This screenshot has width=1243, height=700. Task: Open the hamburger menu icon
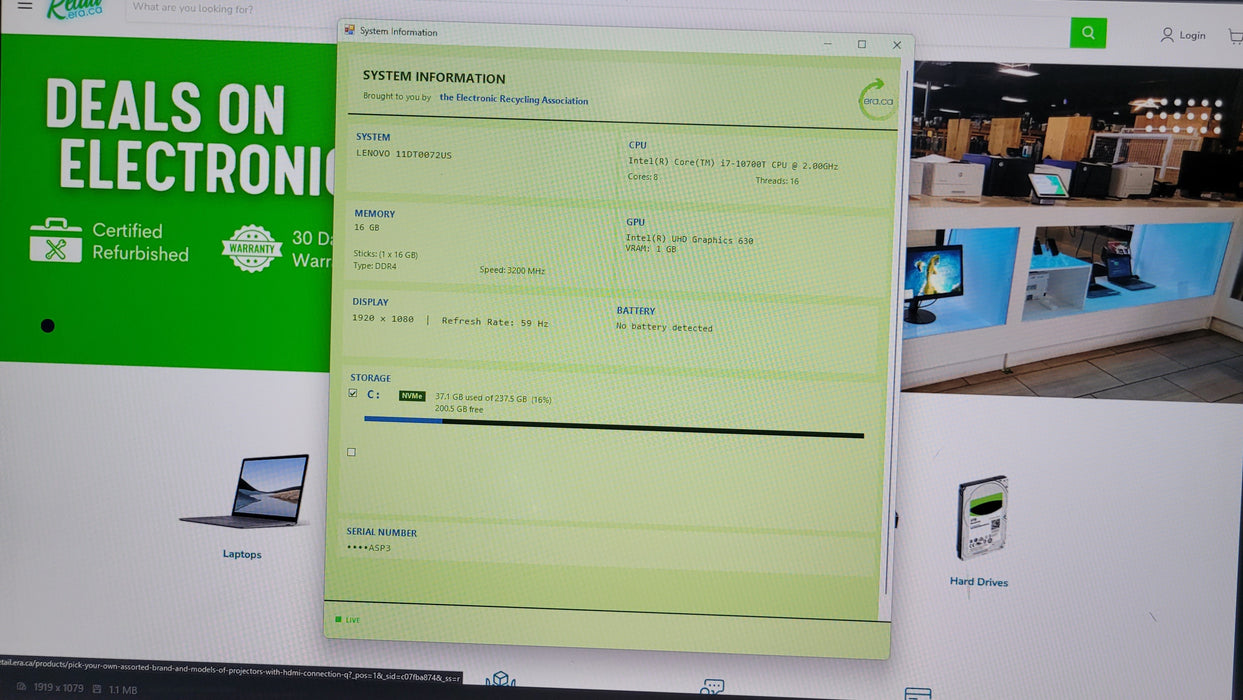(x=25, y=6)
